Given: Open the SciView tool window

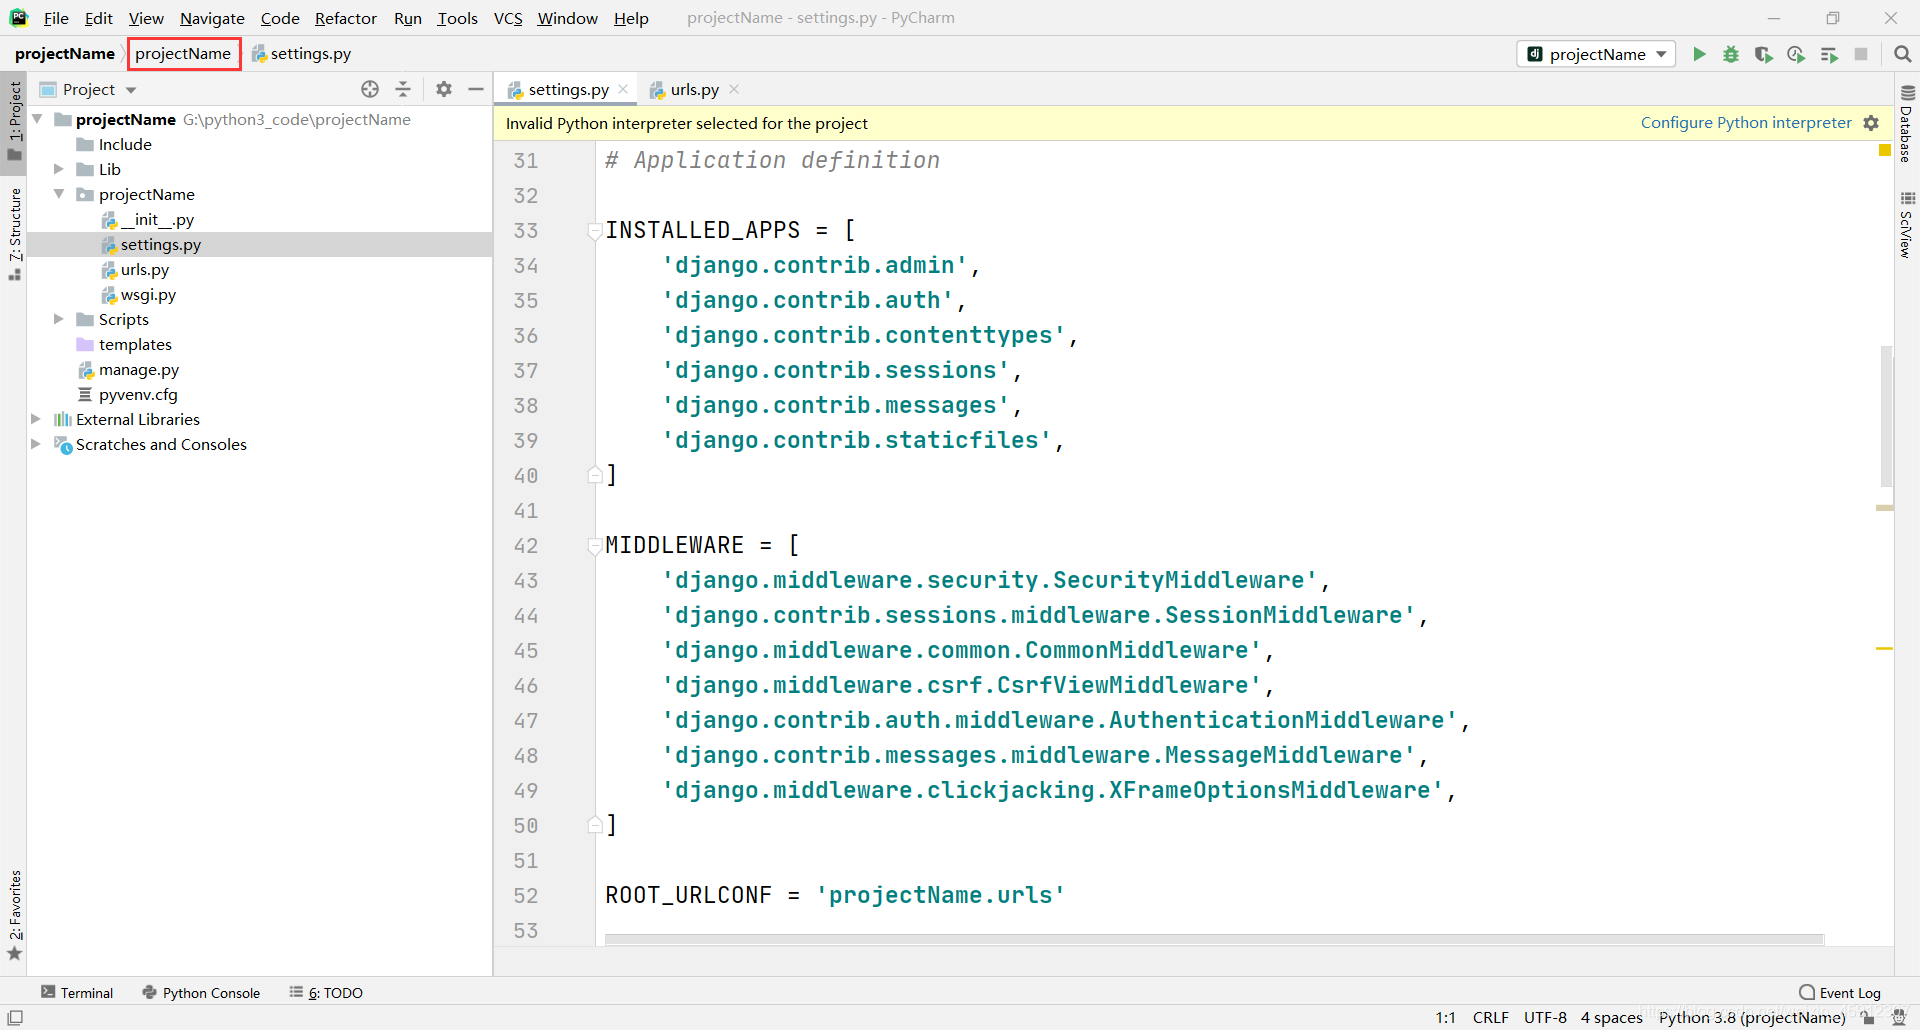Looking at the screenshot, I should click(x=1907, y=225).
